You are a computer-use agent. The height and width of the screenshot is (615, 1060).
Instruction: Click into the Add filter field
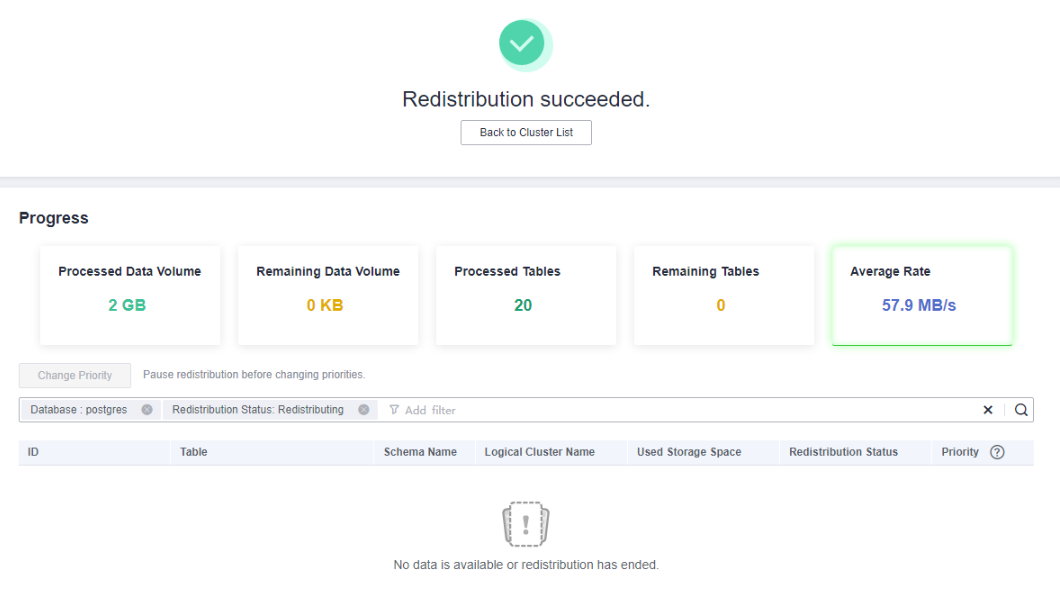coord(600,410)
